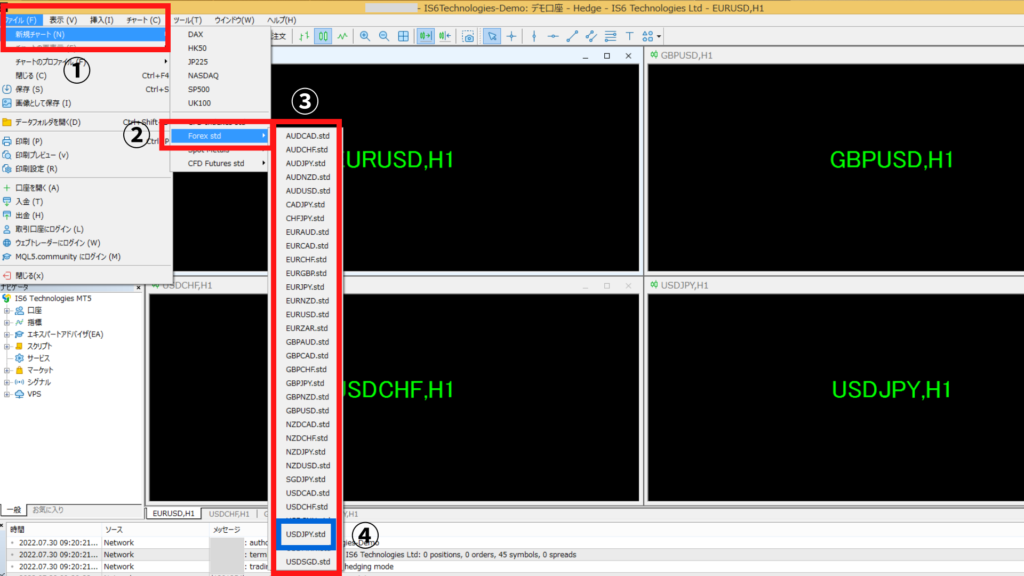1024x576 pixels.
Task: Select USDSGD.std from the Forex list
Action: click(x=307, y=562)
